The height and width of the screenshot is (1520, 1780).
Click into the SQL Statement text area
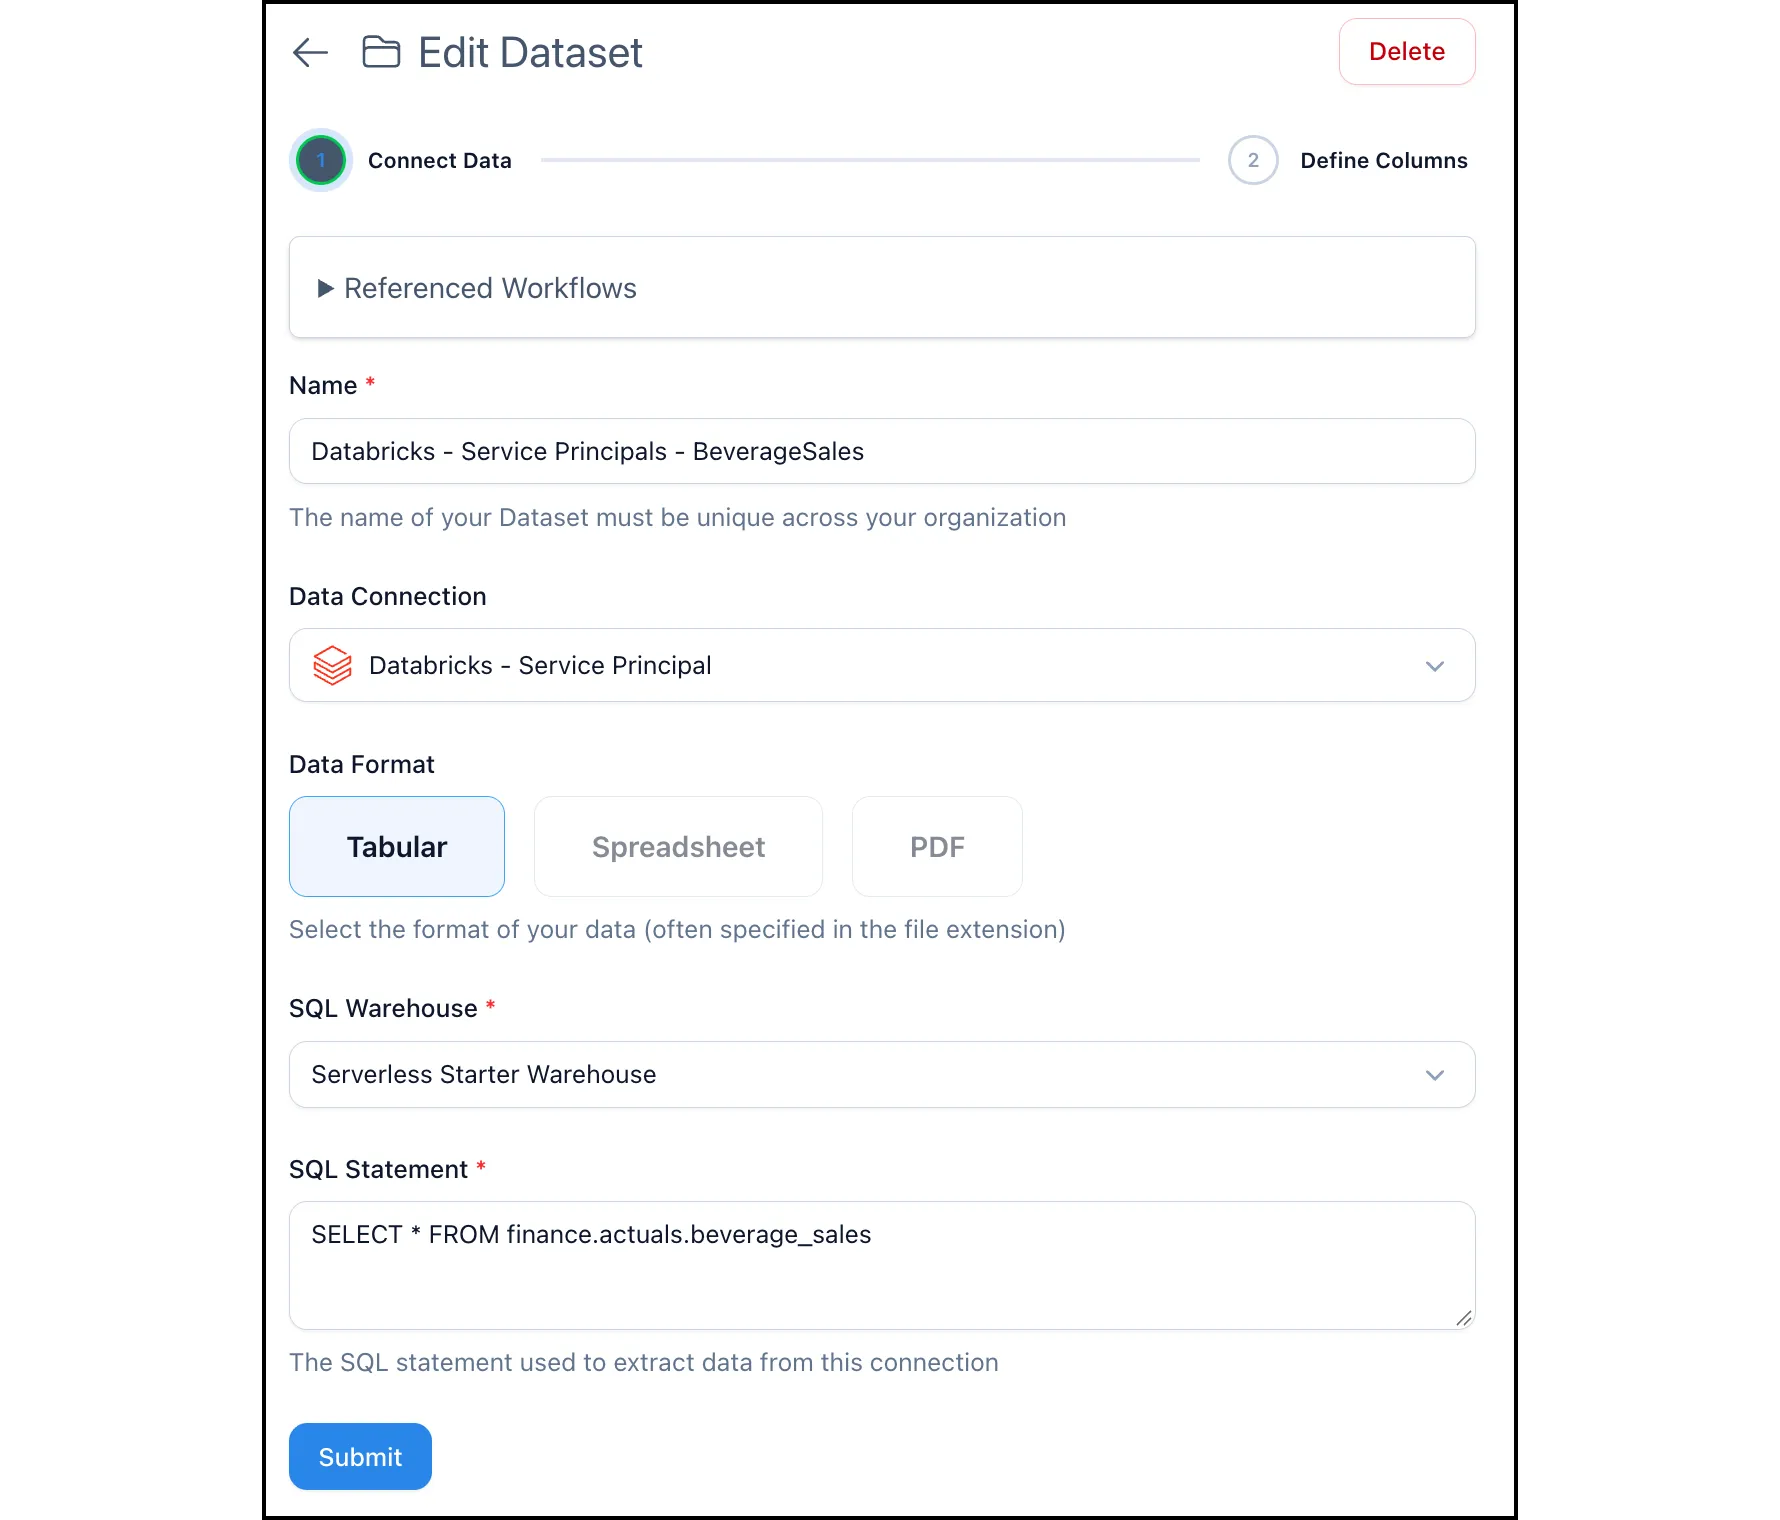882,1265
